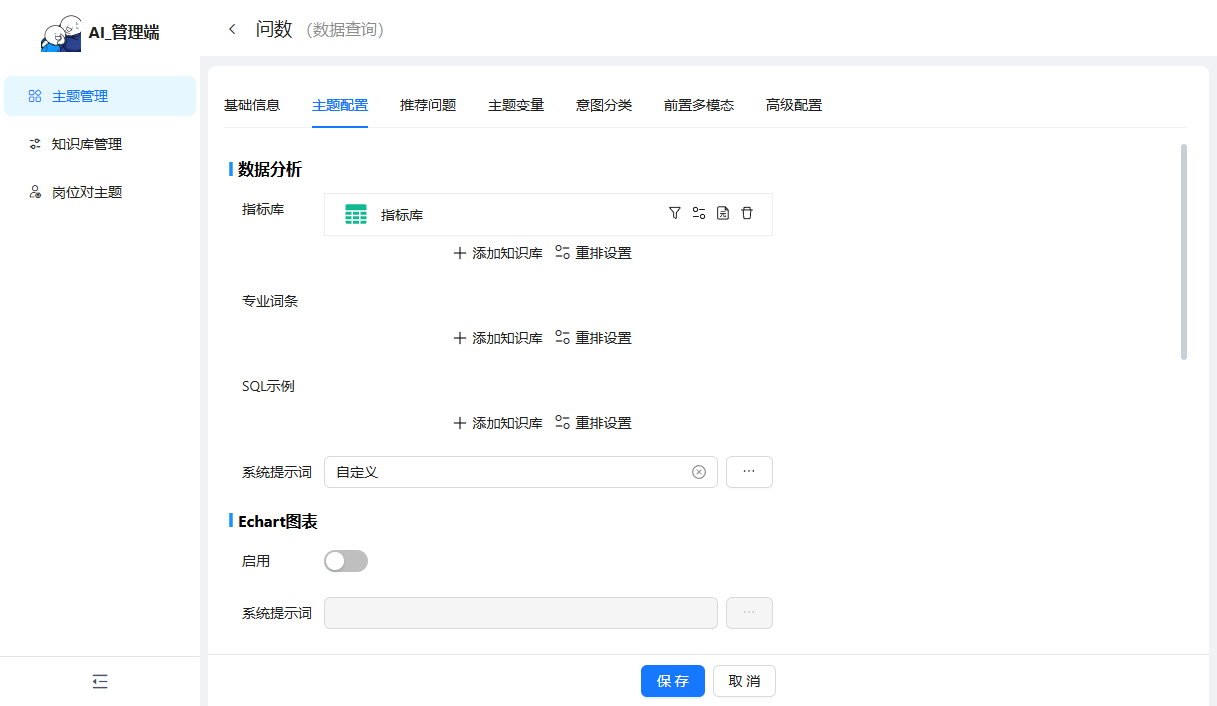Open the 高级配置 tab
Viewport: 1217px width, 706px height.
click(x=794, y=105)
